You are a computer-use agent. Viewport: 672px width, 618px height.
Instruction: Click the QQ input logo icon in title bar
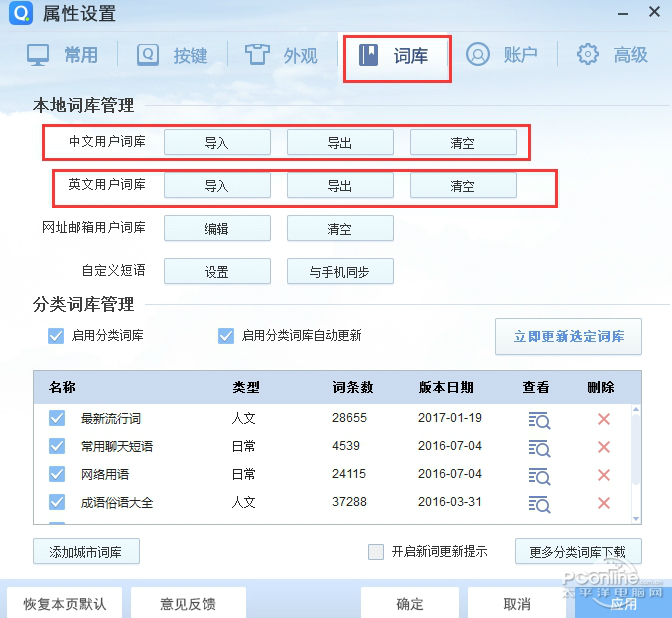21,13
